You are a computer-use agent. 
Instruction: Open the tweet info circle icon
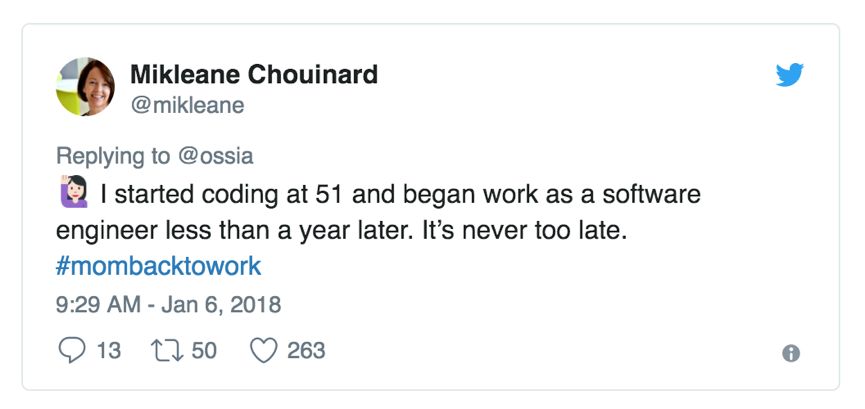(x=791, y=353)
